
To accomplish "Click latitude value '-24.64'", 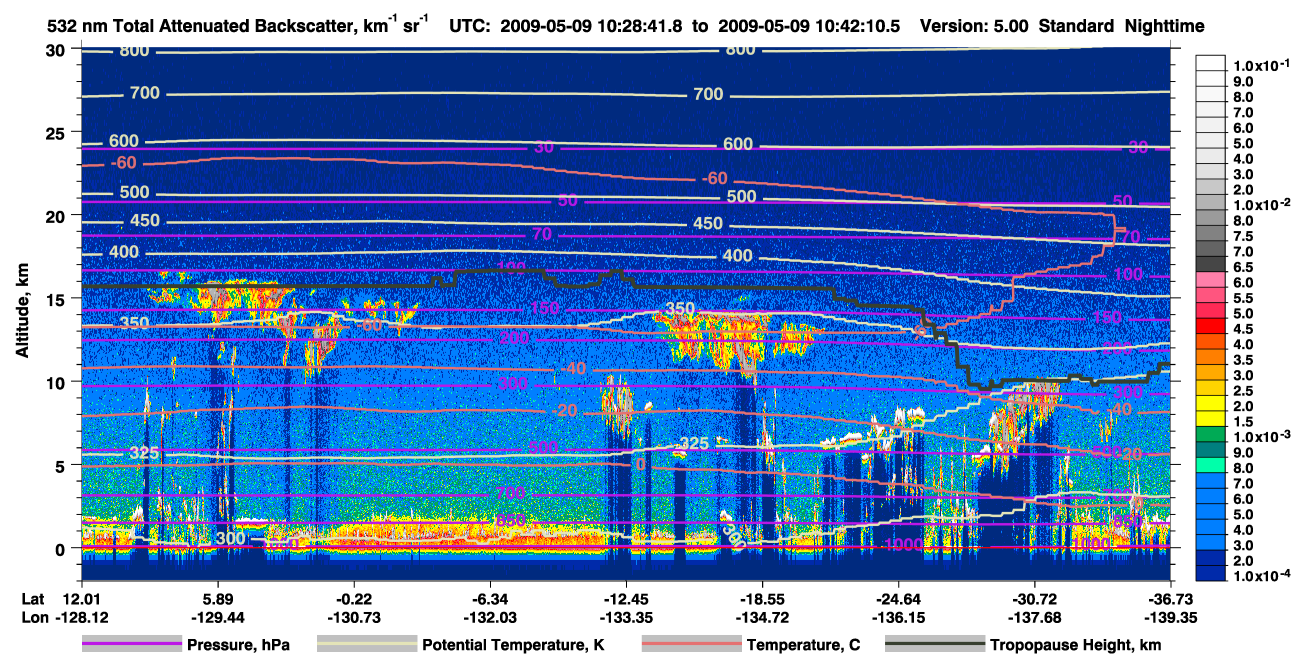I will click(x=899, y=598).
